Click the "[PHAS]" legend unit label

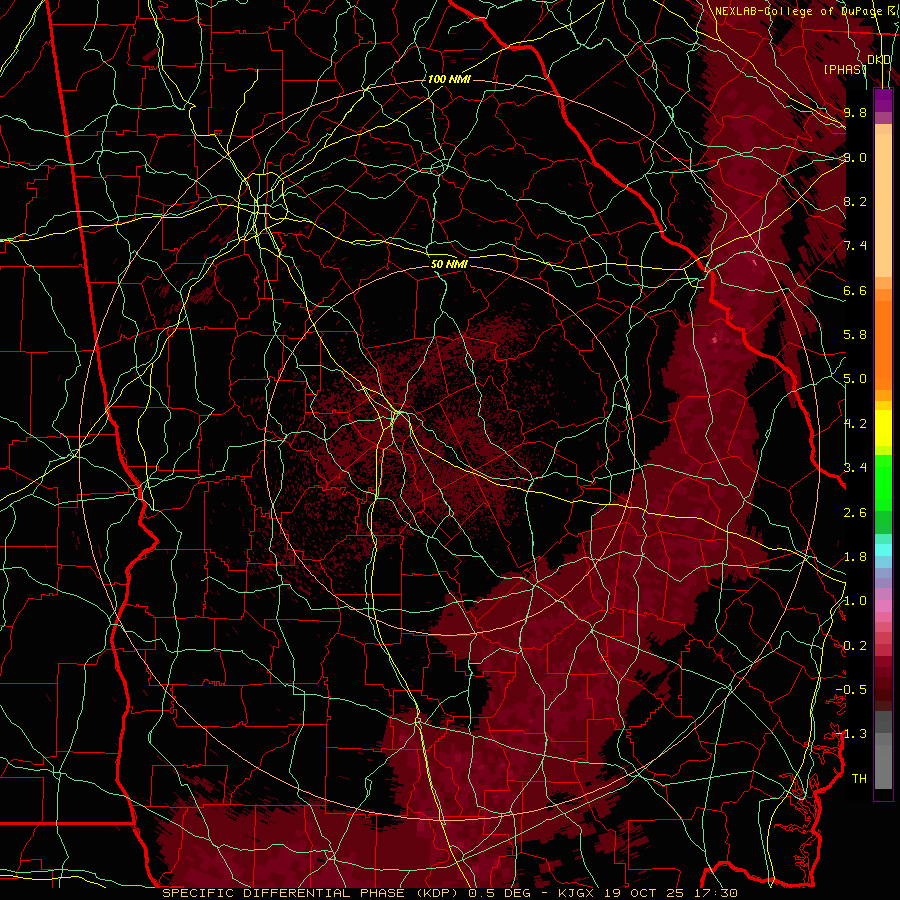pos(845,69)
